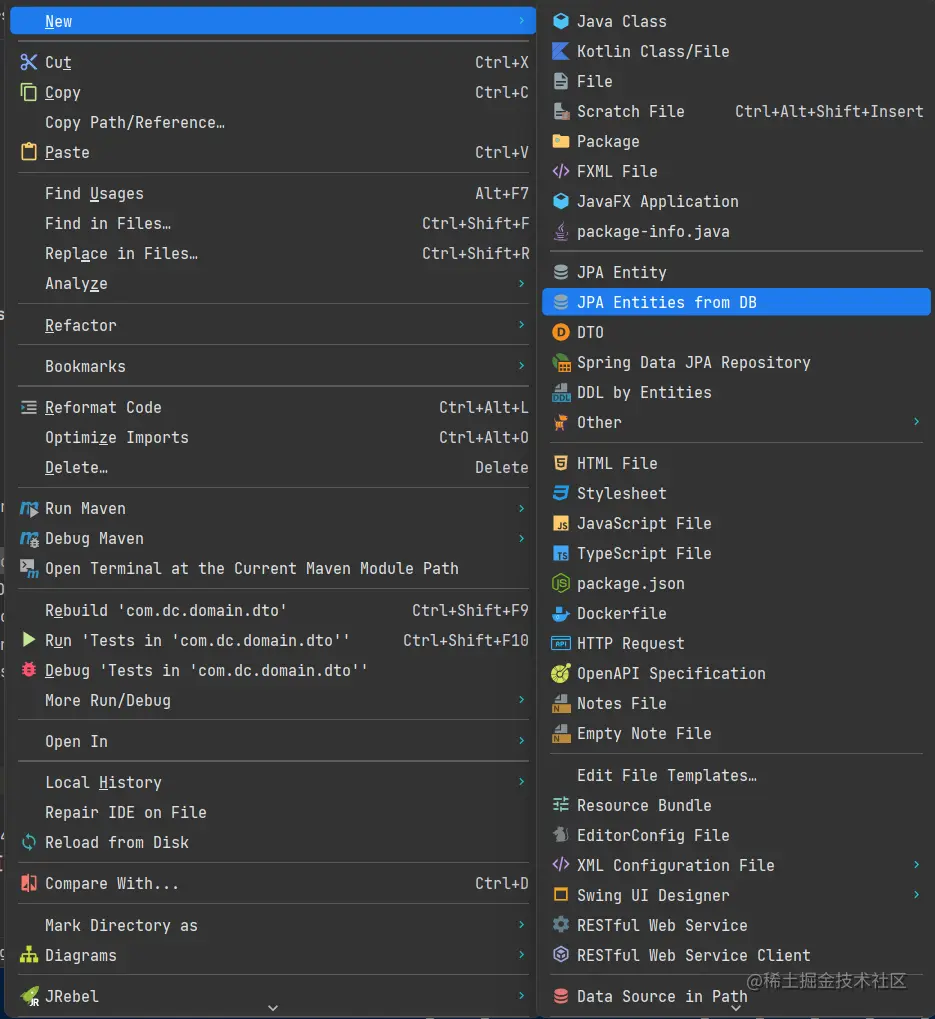Screen dimensions: 935x1019
Task: Click the Spring Data JPA Repository icon
Action: tap(561, 363)
